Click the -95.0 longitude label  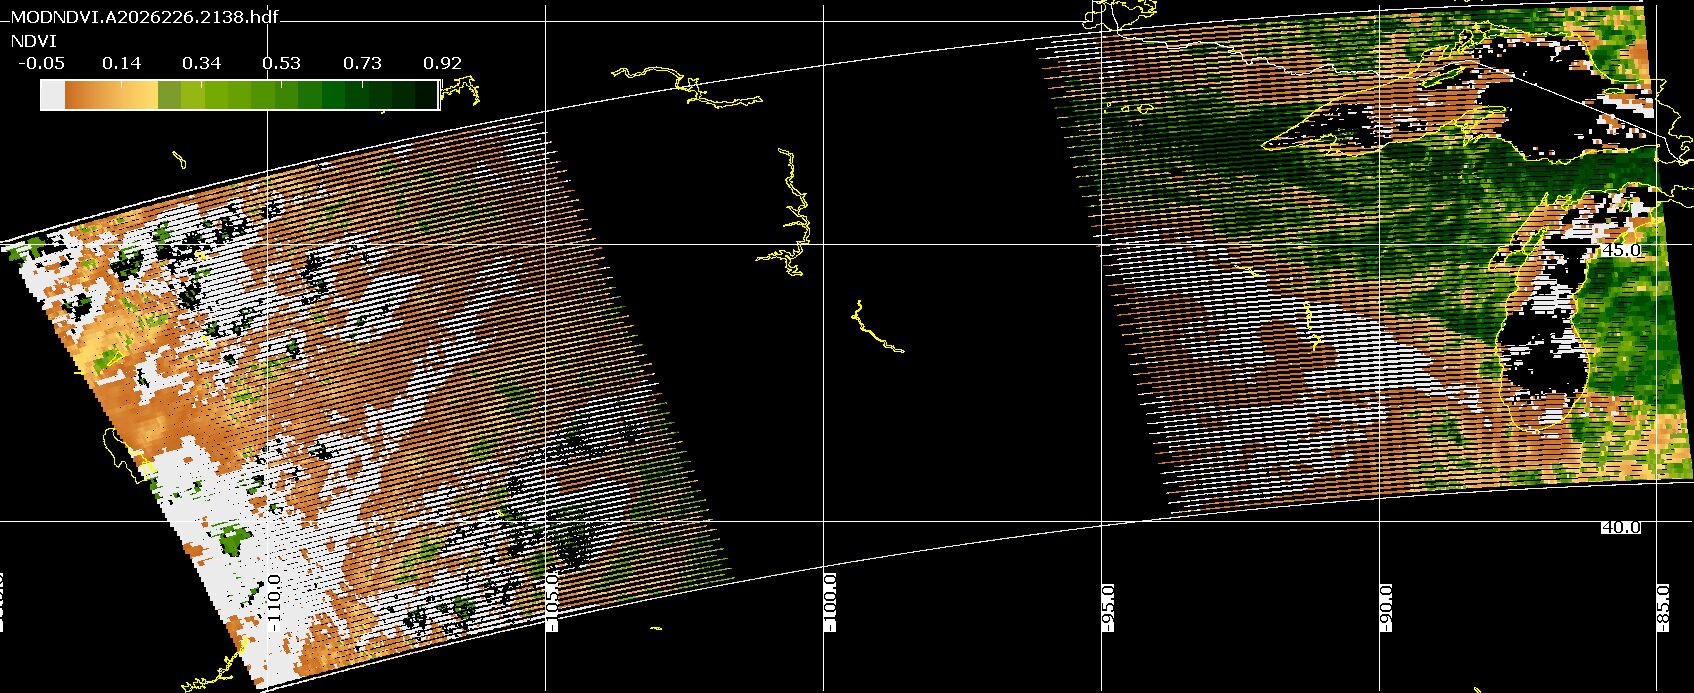point(1107,608)
